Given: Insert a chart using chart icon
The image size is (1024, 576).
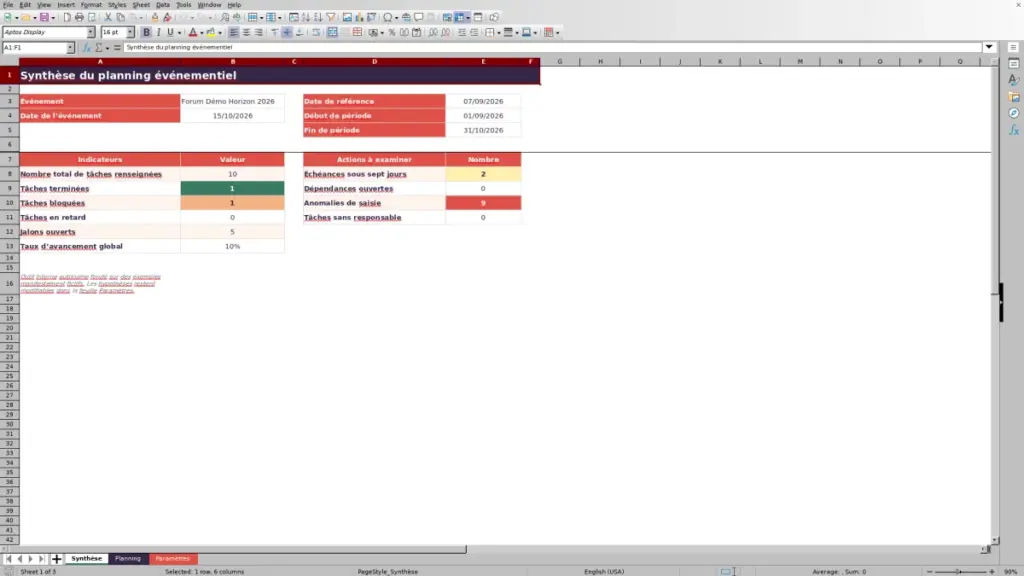Looking at the screenshot, I should (359, 18).
